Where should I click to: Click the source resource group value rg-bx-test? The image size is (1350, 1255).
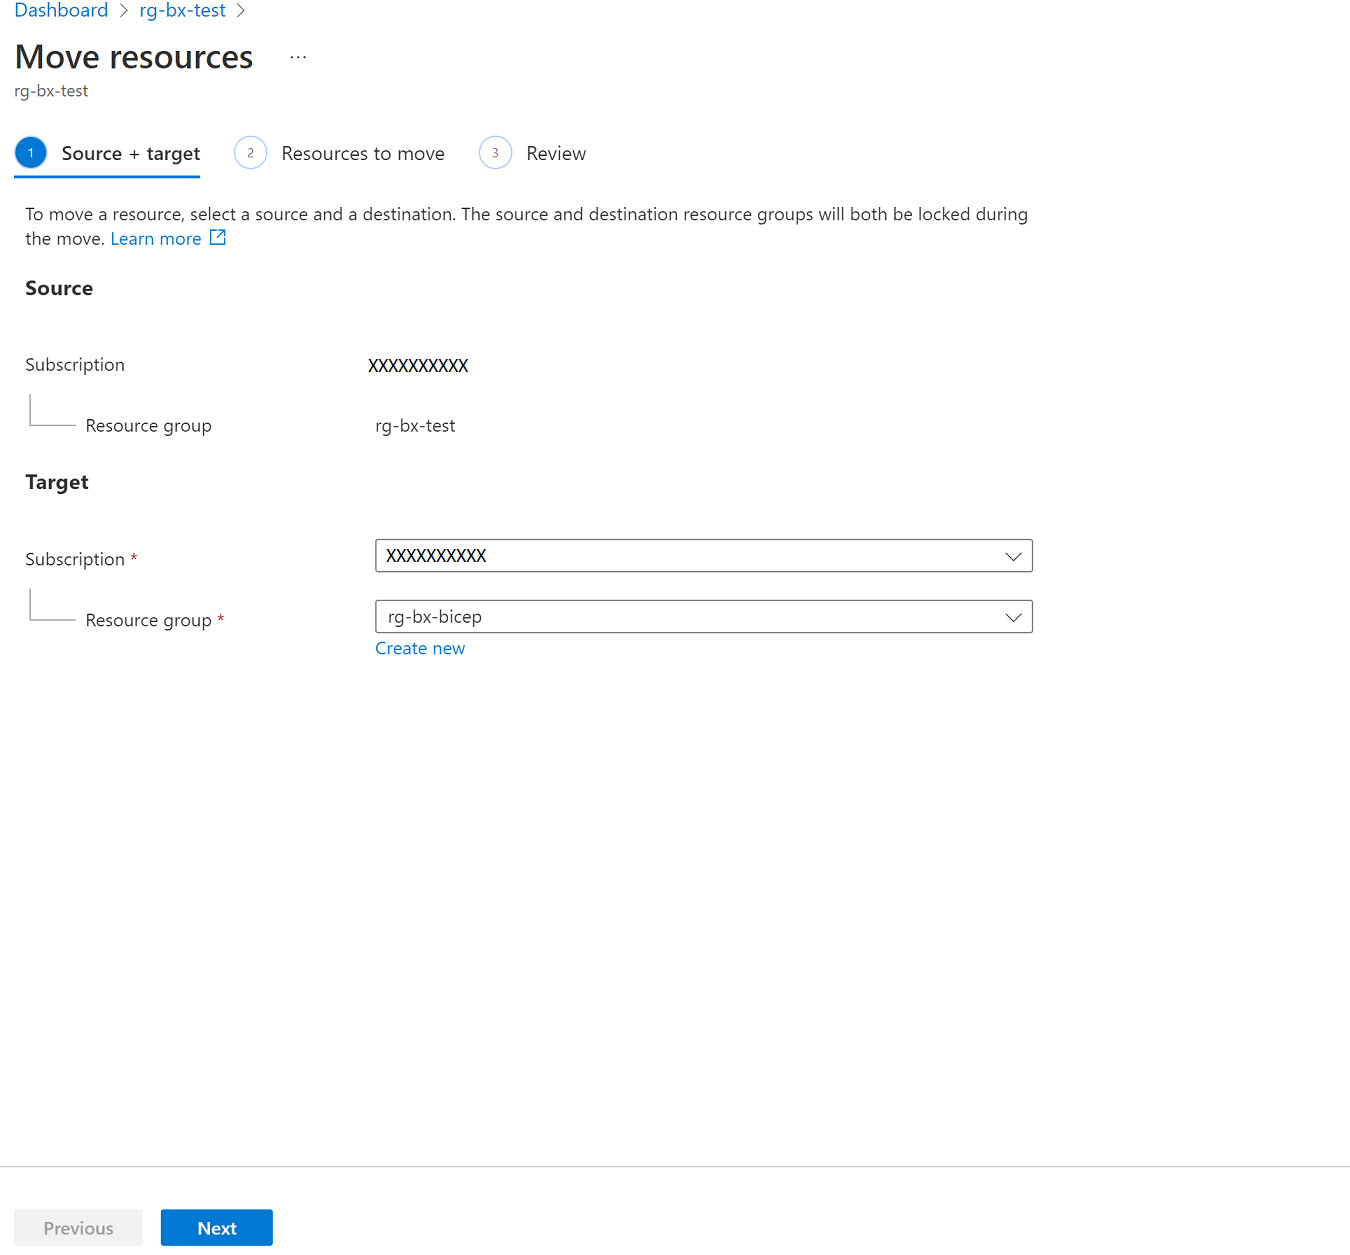click(415, 426)
